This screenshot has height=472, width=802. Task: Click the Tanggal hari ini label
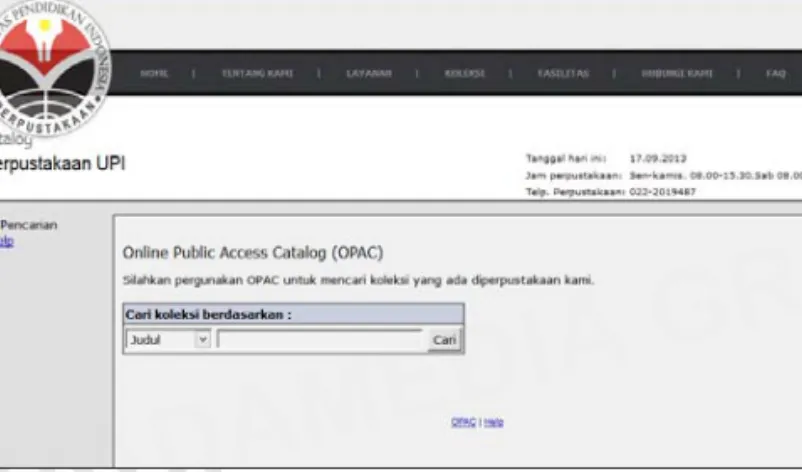click(x=566, y=159)
